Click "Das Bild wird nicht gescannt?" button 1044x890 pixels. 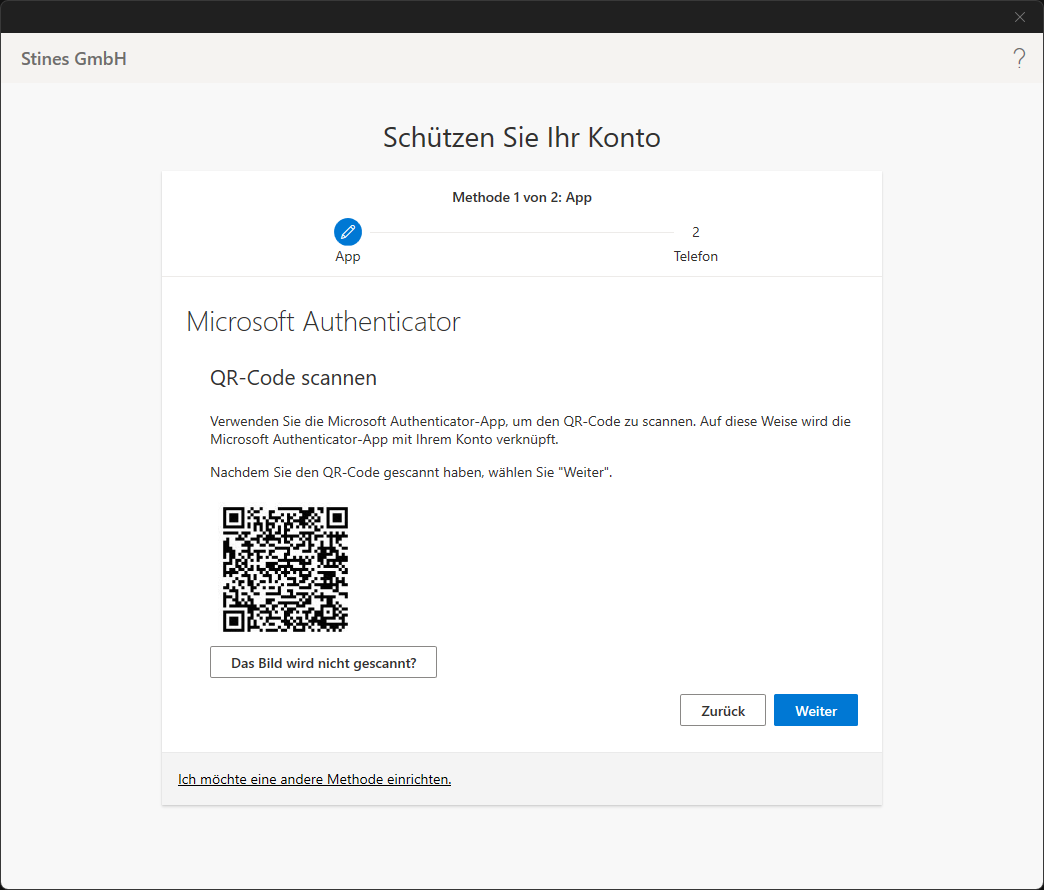pos(323,663)
